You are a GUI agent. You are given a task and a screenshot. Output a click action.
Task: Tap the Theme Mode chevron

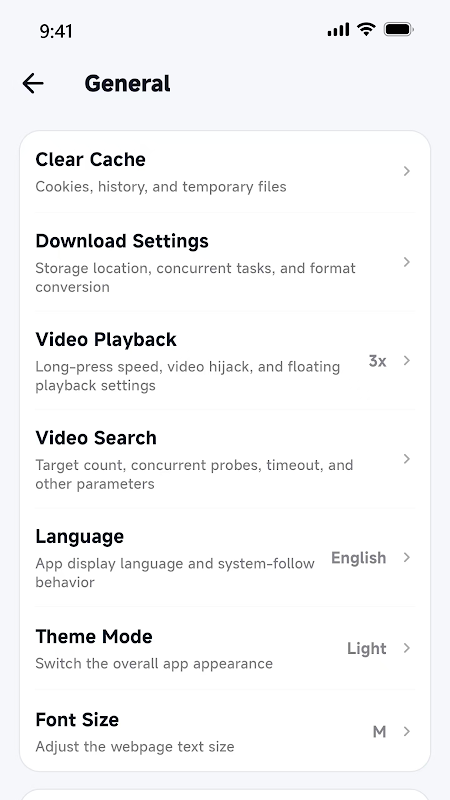tap(407, 648)
